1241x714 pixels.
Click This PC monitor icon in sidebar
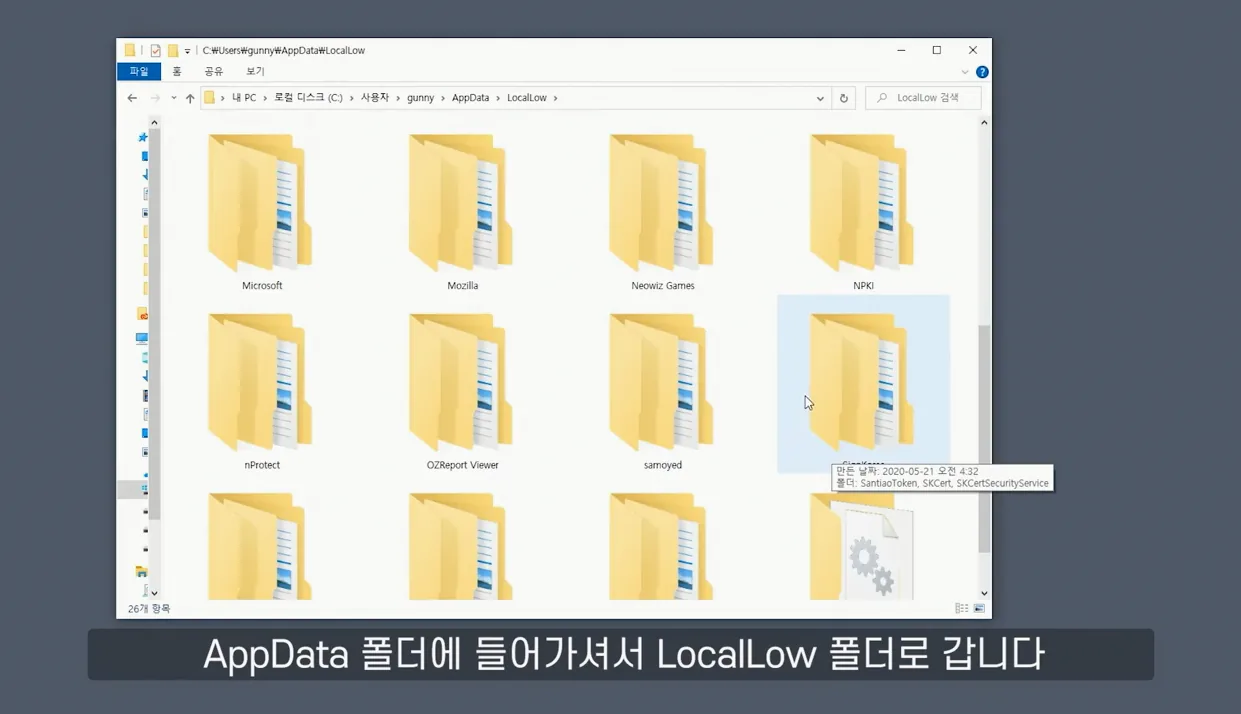point(142,339)
